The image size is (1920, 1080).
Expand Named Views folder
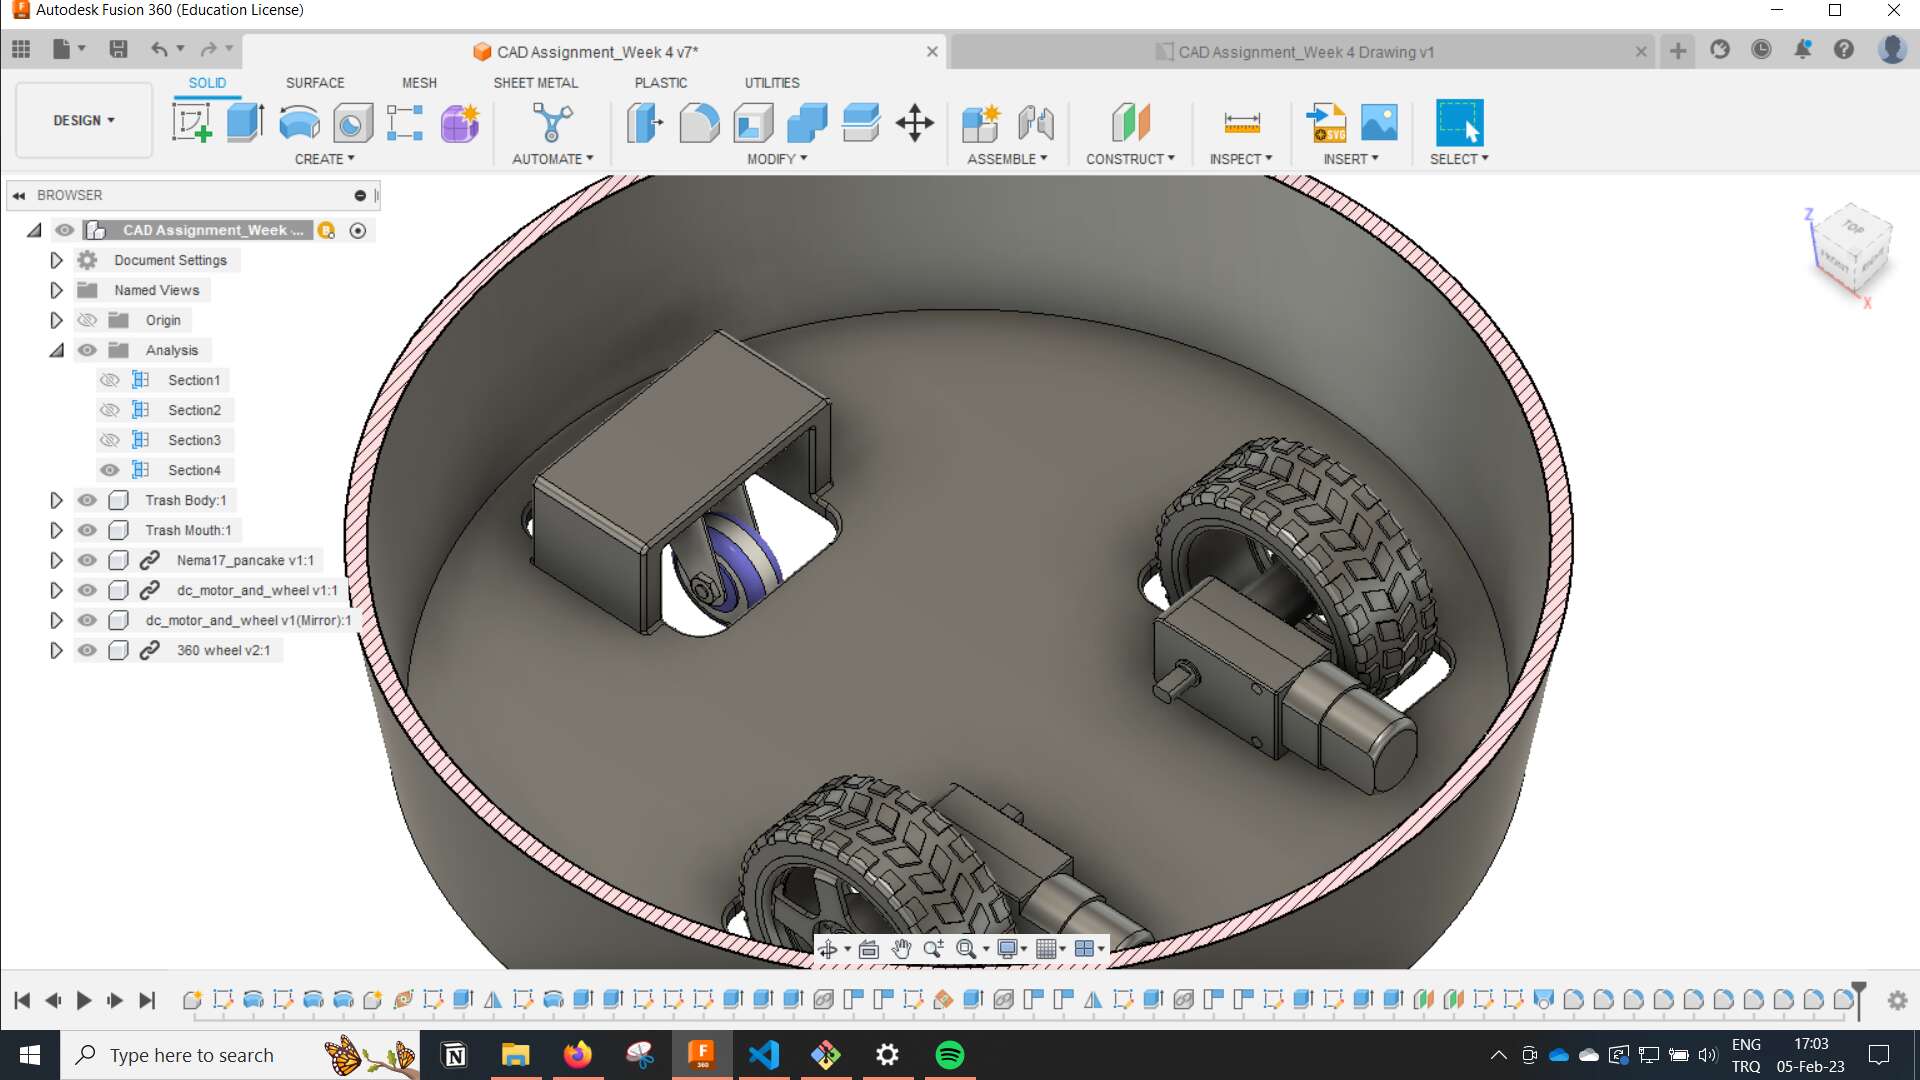pos(56,290)
